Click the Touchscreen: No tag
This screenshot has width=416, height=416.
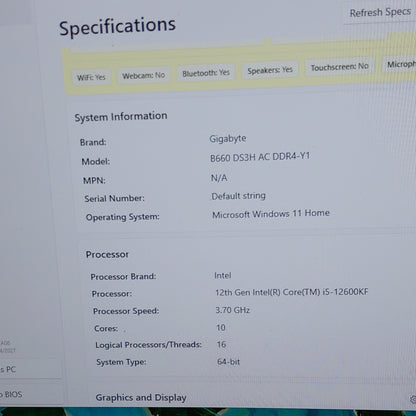click(340, 67)
